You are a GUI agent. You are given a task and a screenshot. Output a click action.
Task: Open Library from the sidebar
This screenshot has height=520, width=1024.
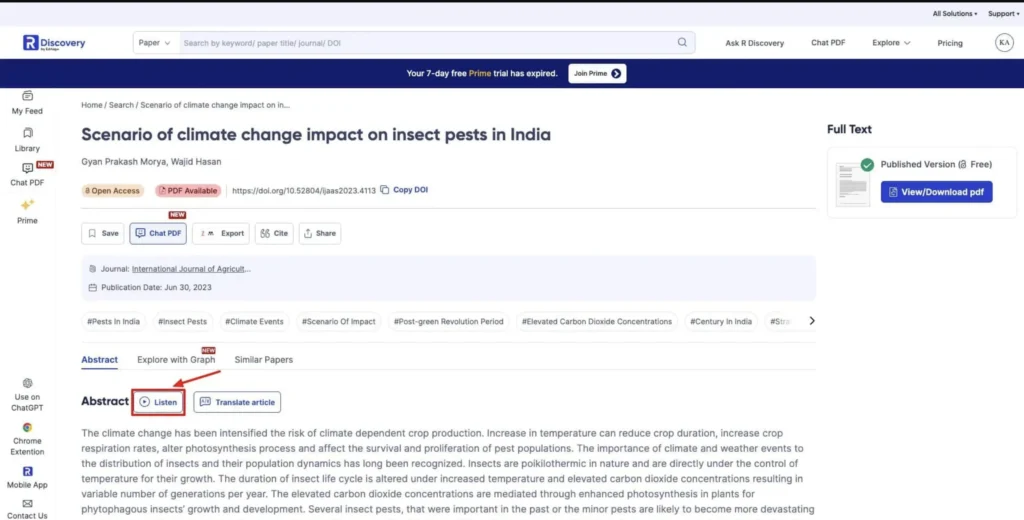27,133
